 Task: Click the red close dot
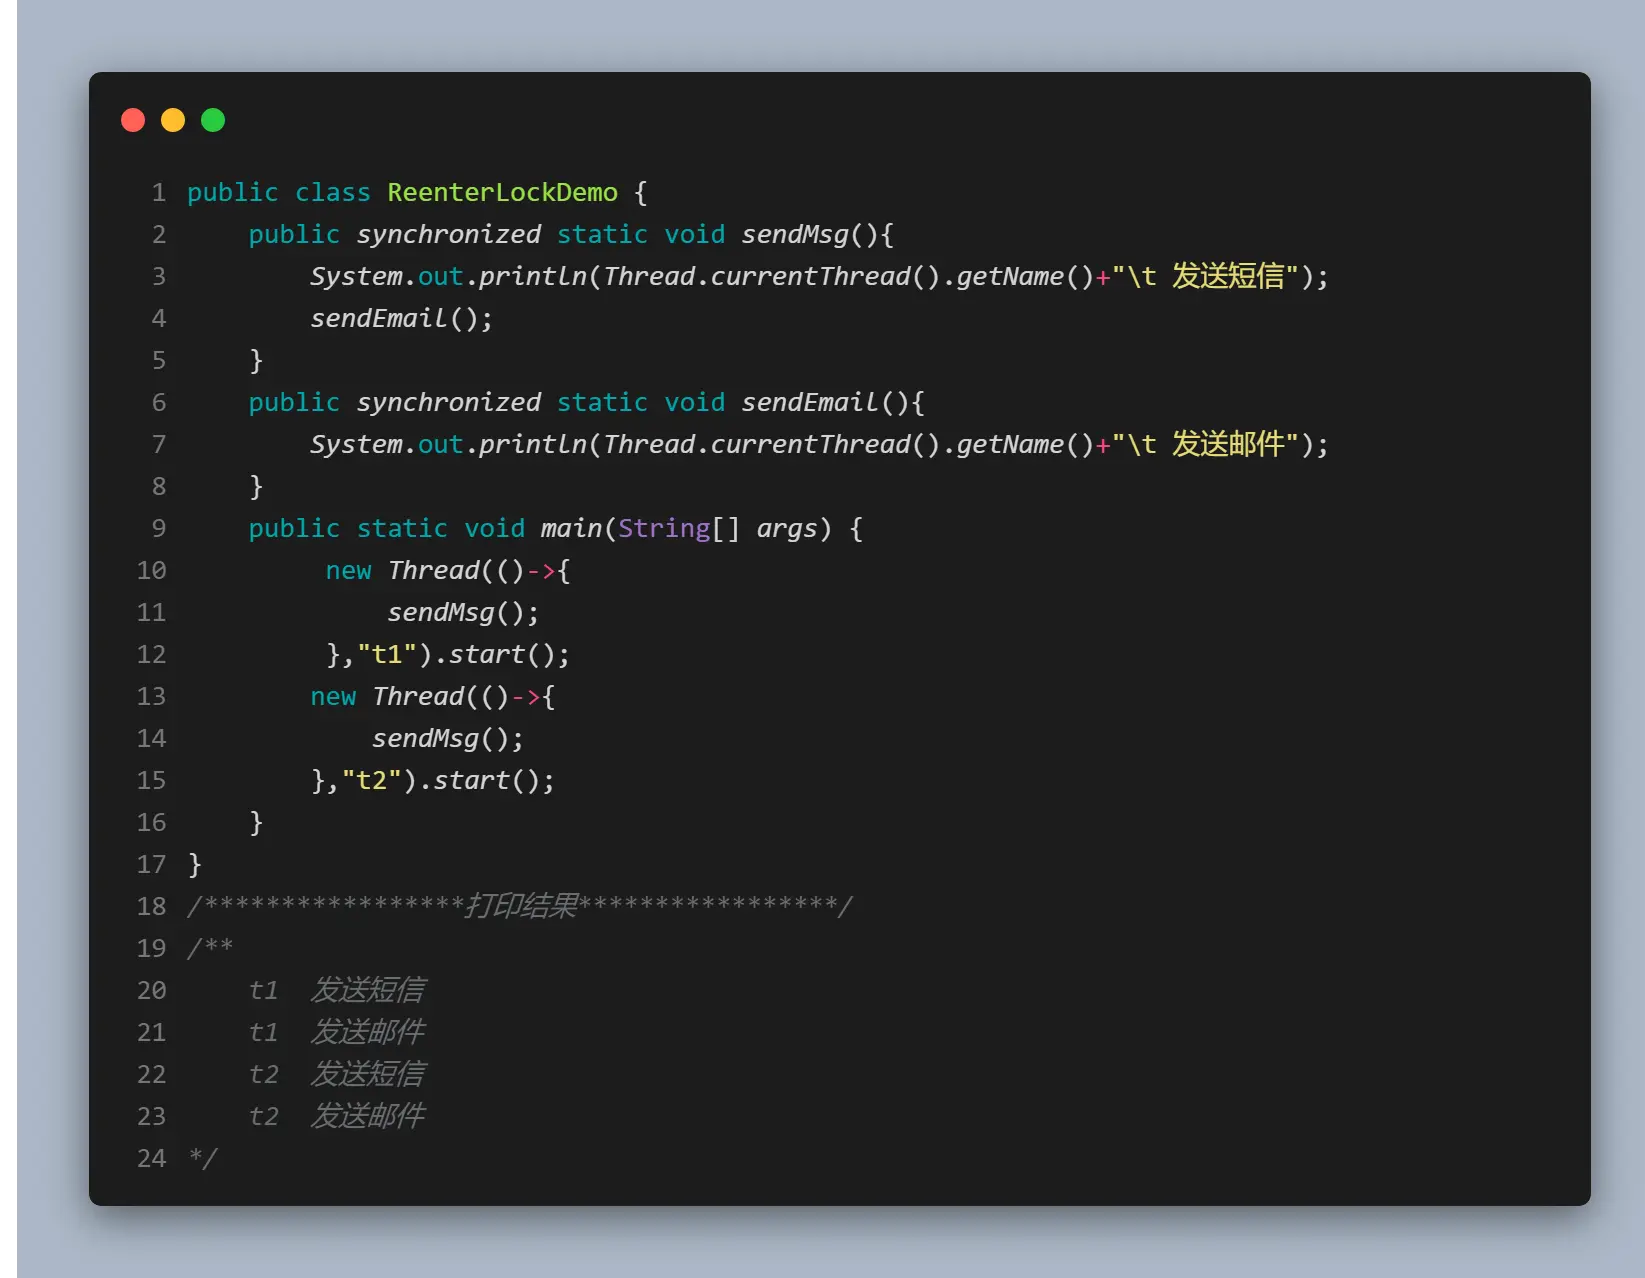click(133, 120)
